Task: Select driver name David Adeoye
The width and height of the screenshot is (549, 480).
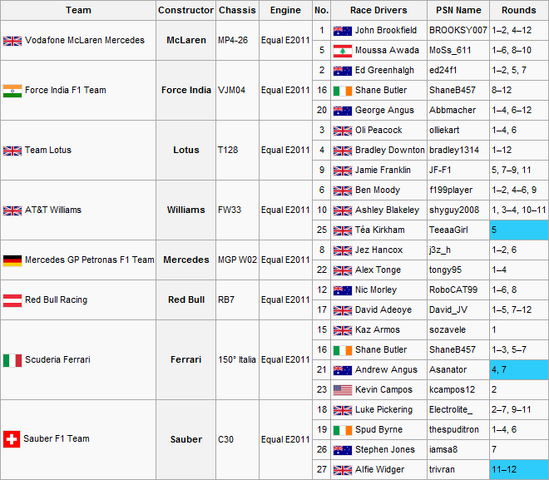Action: click(x=383, y=309)
